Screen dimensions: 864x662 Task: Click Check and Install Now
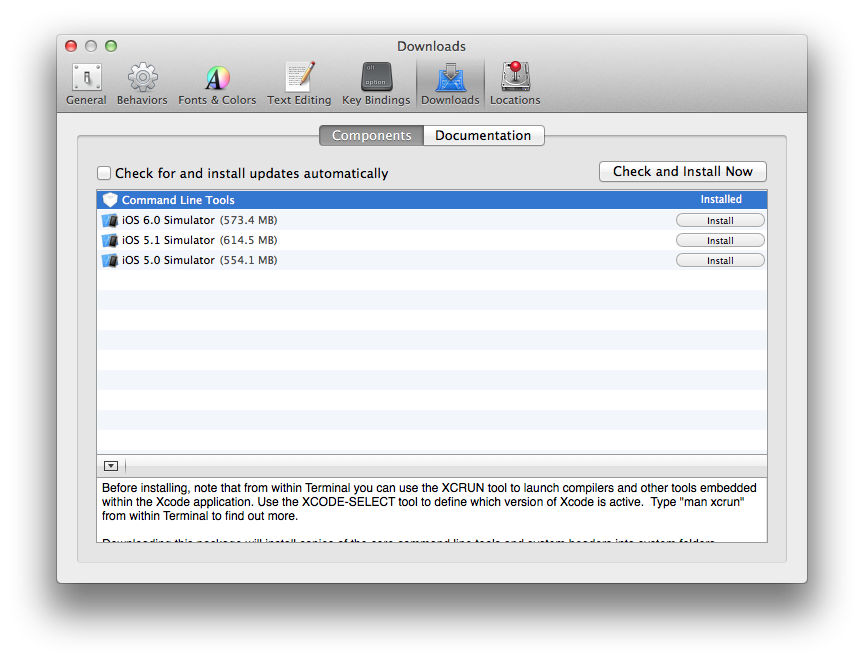(683, 171)
